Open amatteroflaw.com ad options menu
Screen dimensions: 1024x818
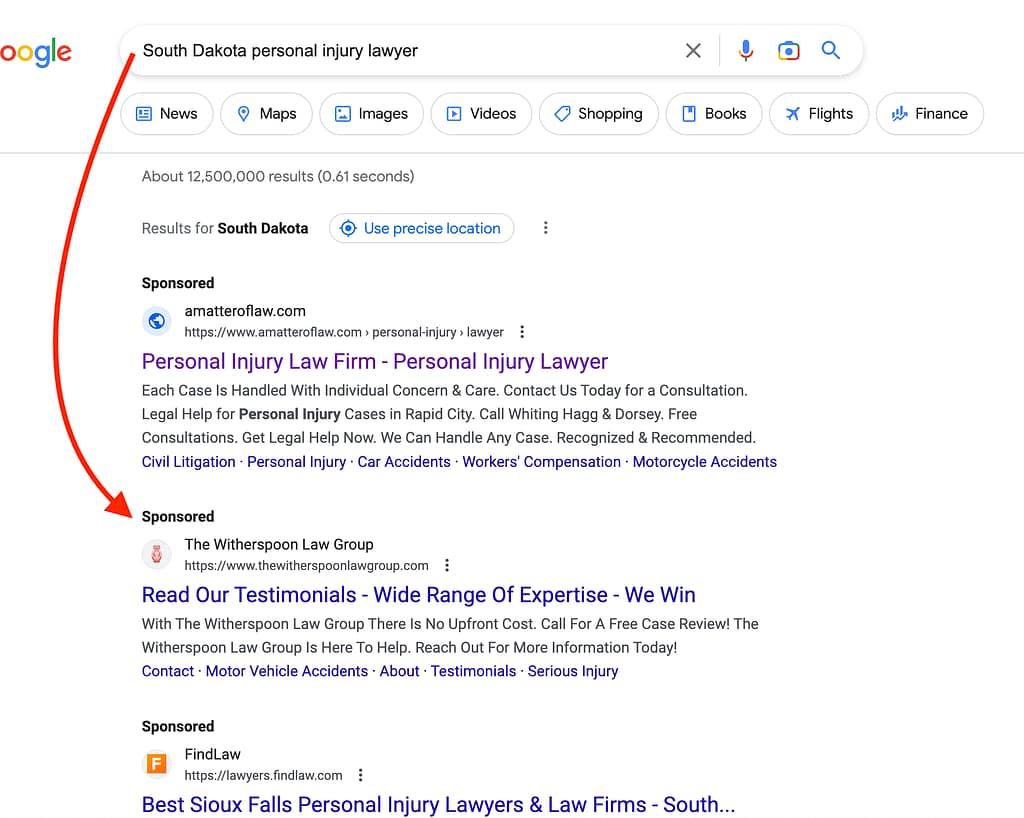(521, 332)
